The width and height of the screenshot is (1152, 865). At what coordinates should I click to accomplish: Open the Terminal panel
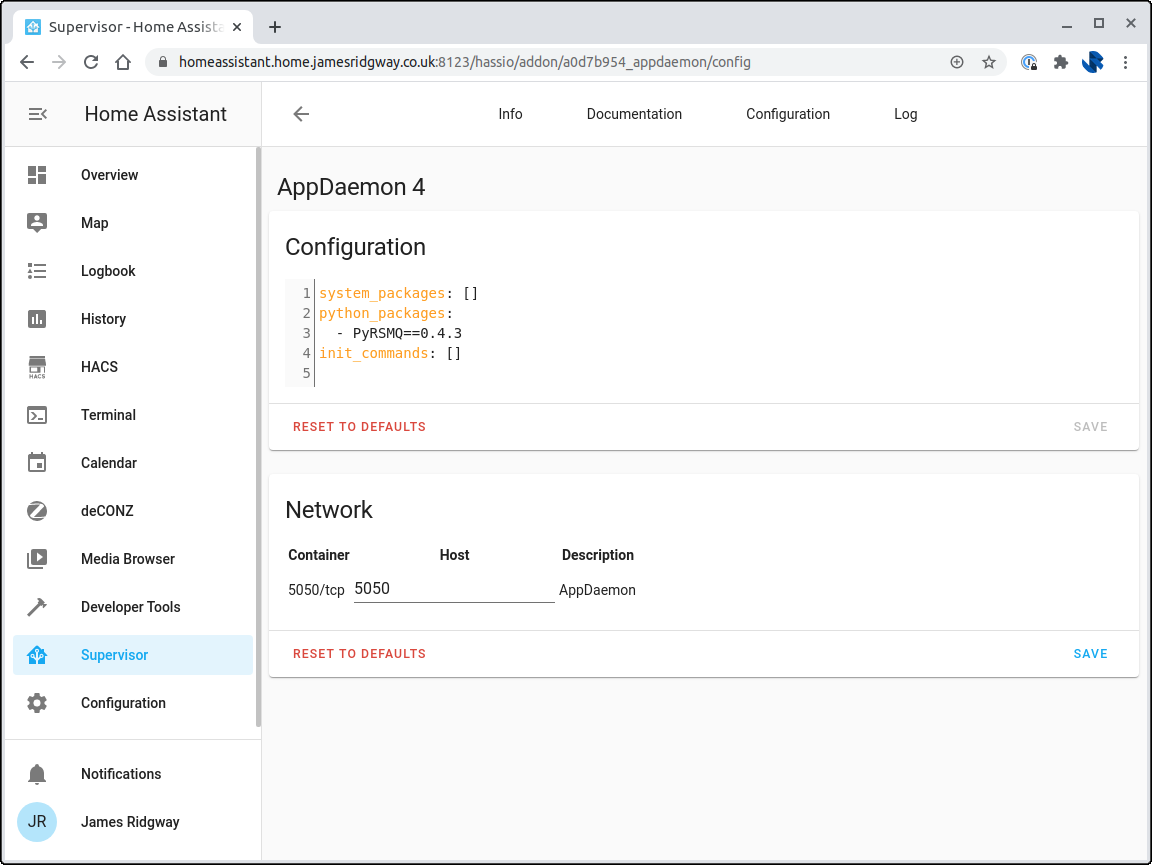108,415
